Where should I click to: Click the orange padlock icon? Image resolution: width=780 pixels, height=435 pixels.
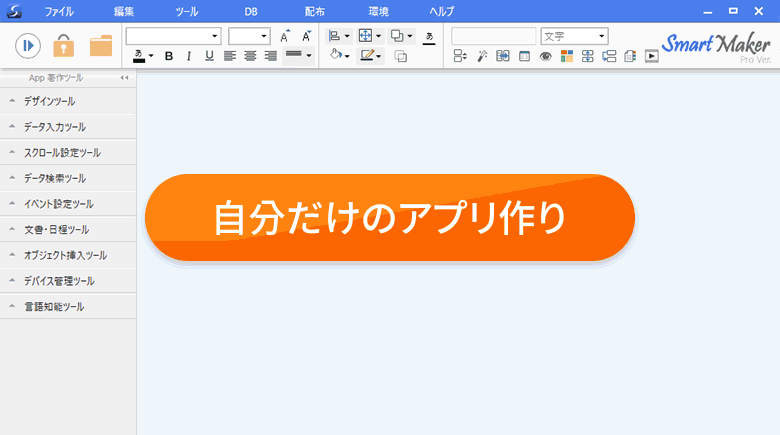tap(64, 46)
